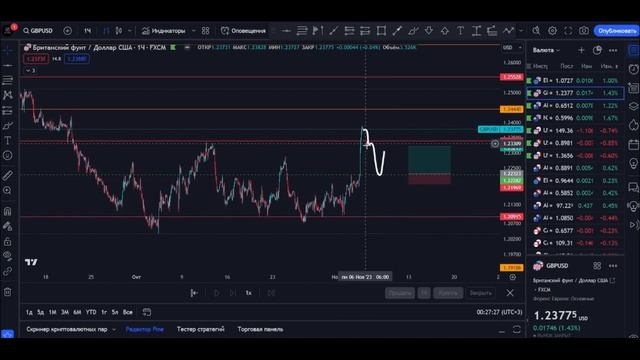Select the crosshair cursor tool in left sidebar
The image size is (640, 360).
coord(8,50)
